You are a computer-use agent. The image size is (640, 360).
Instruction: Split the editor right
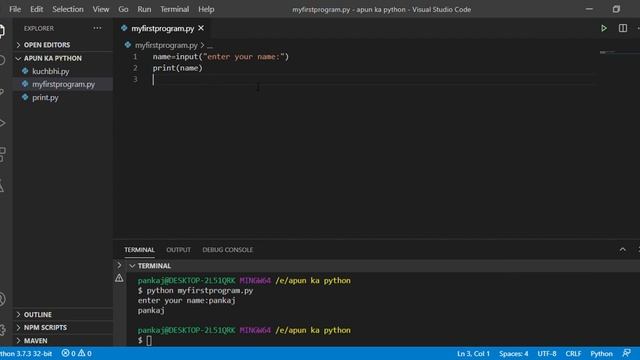coord(622,28)
